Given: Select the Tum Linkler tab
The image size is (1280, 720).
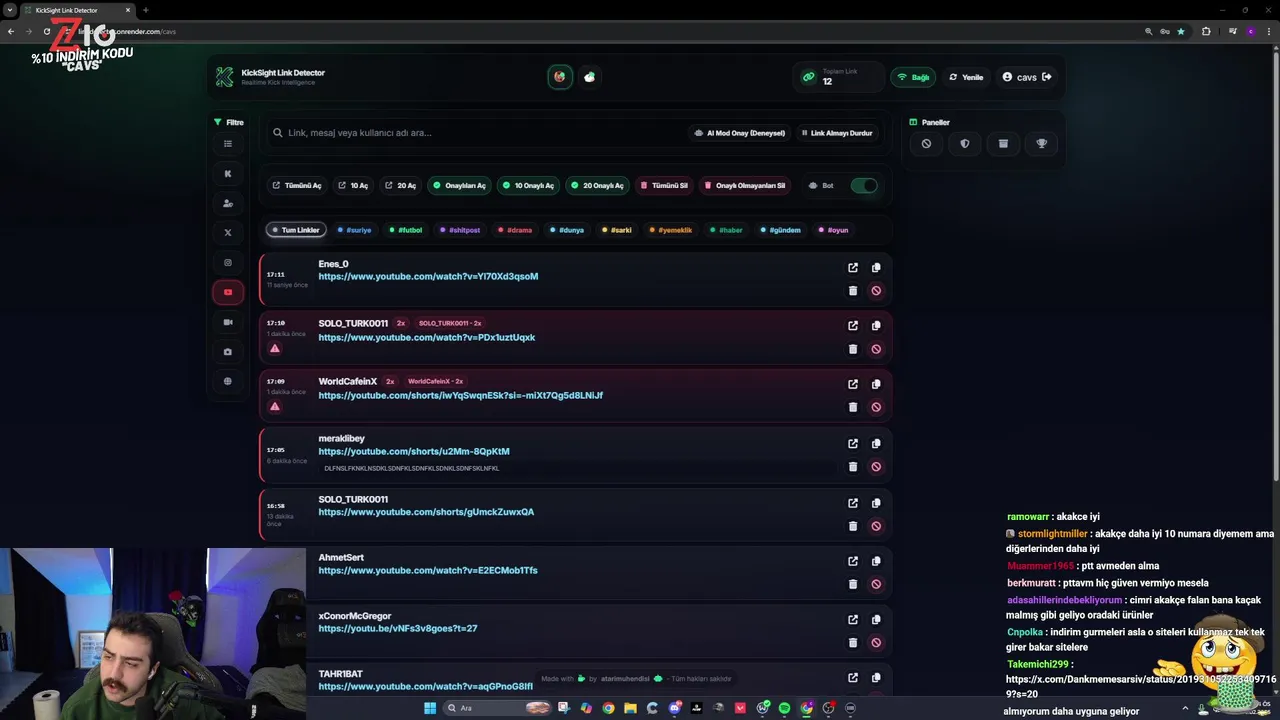Looking at the screenshot, I should pos(295,230).
